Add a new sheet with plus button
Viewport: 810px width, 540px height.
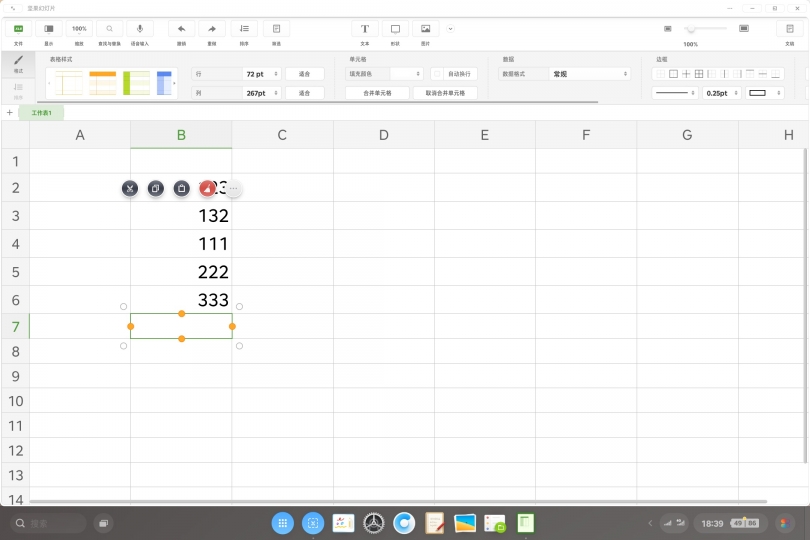tap(9, 112)
